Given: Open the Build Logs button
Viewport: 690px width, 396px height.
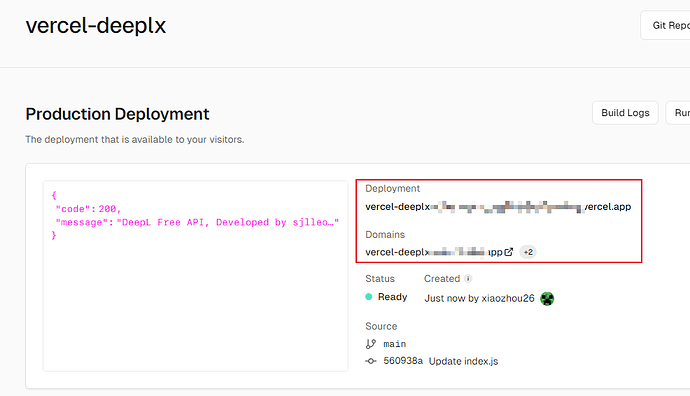Looking at the screenshot, I should [x=625, y=113].
